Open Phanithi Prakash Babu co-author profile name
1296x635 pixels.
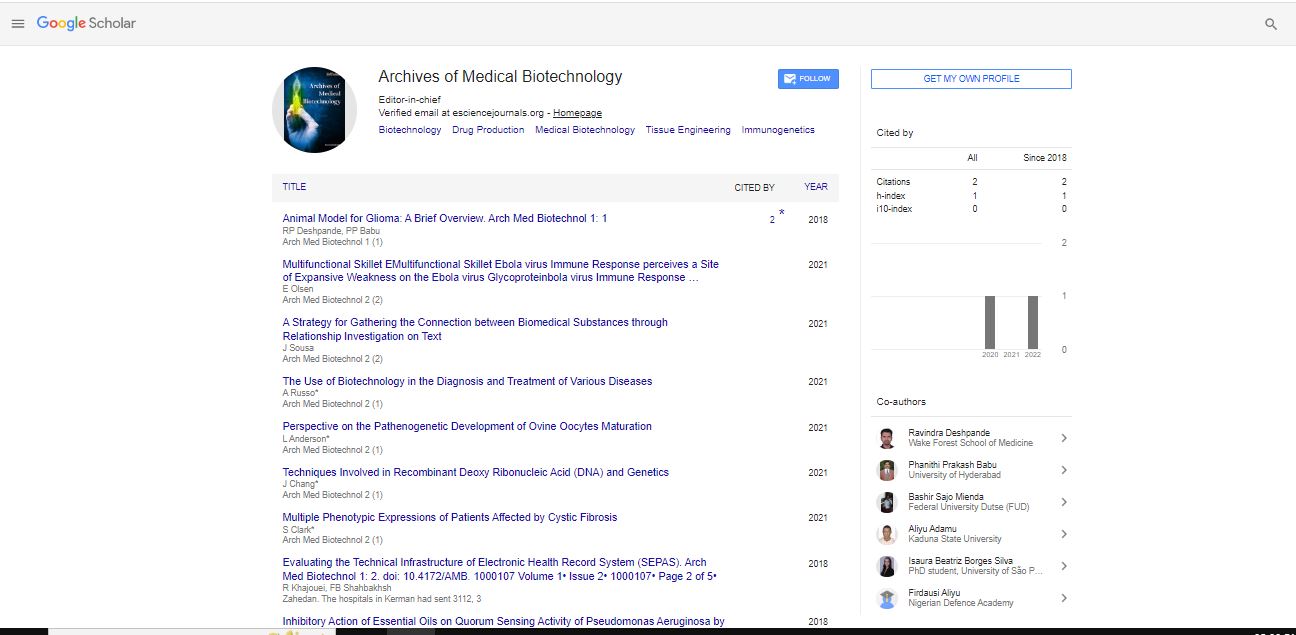952,465
